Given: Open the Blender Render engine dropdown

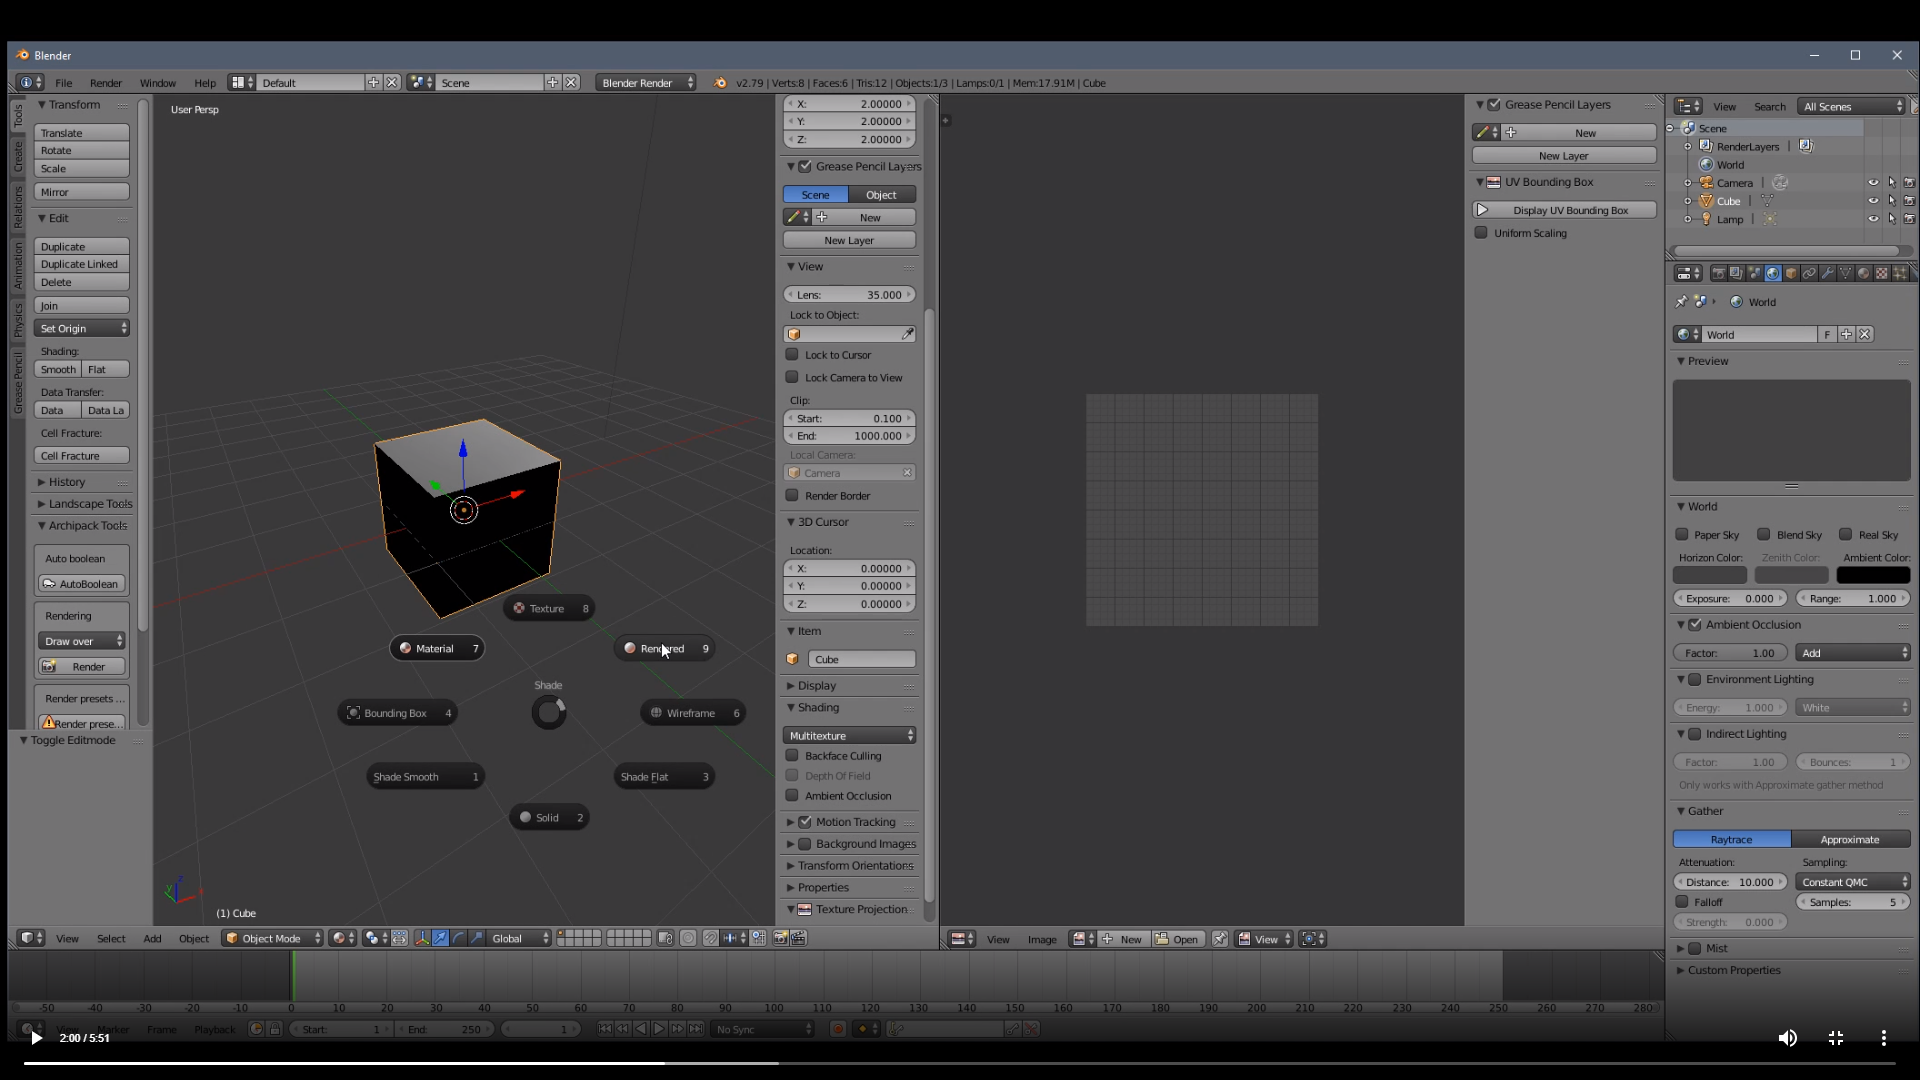Looking at the screenshot, I should click(647, 83).
